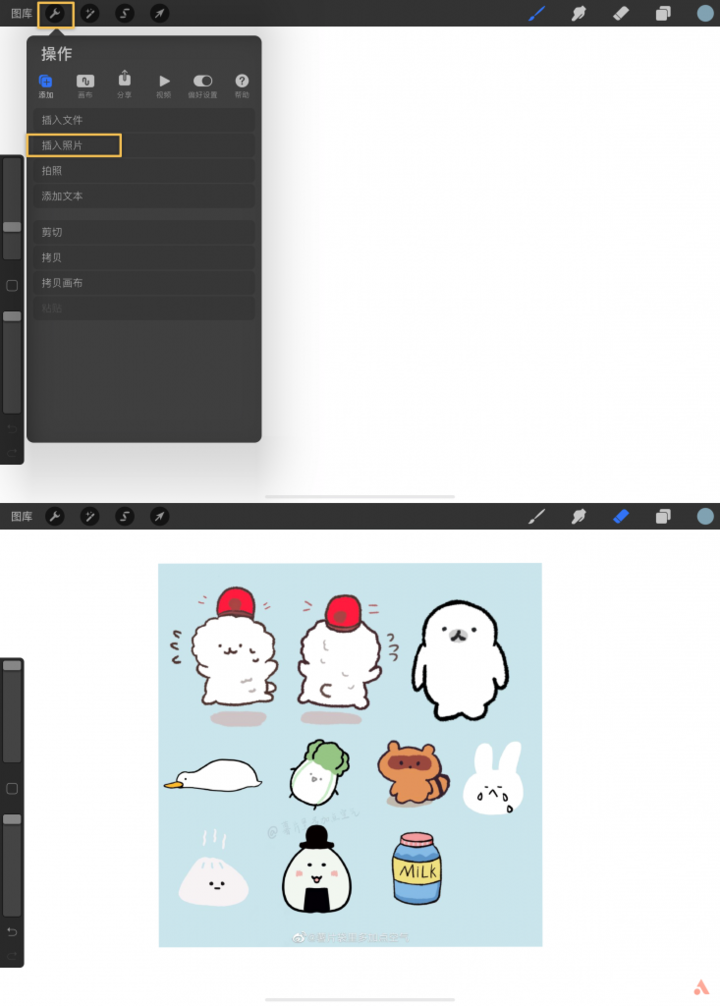Select the Brush tool in top toolbar

pyautogui.click(x=536, y=13)
